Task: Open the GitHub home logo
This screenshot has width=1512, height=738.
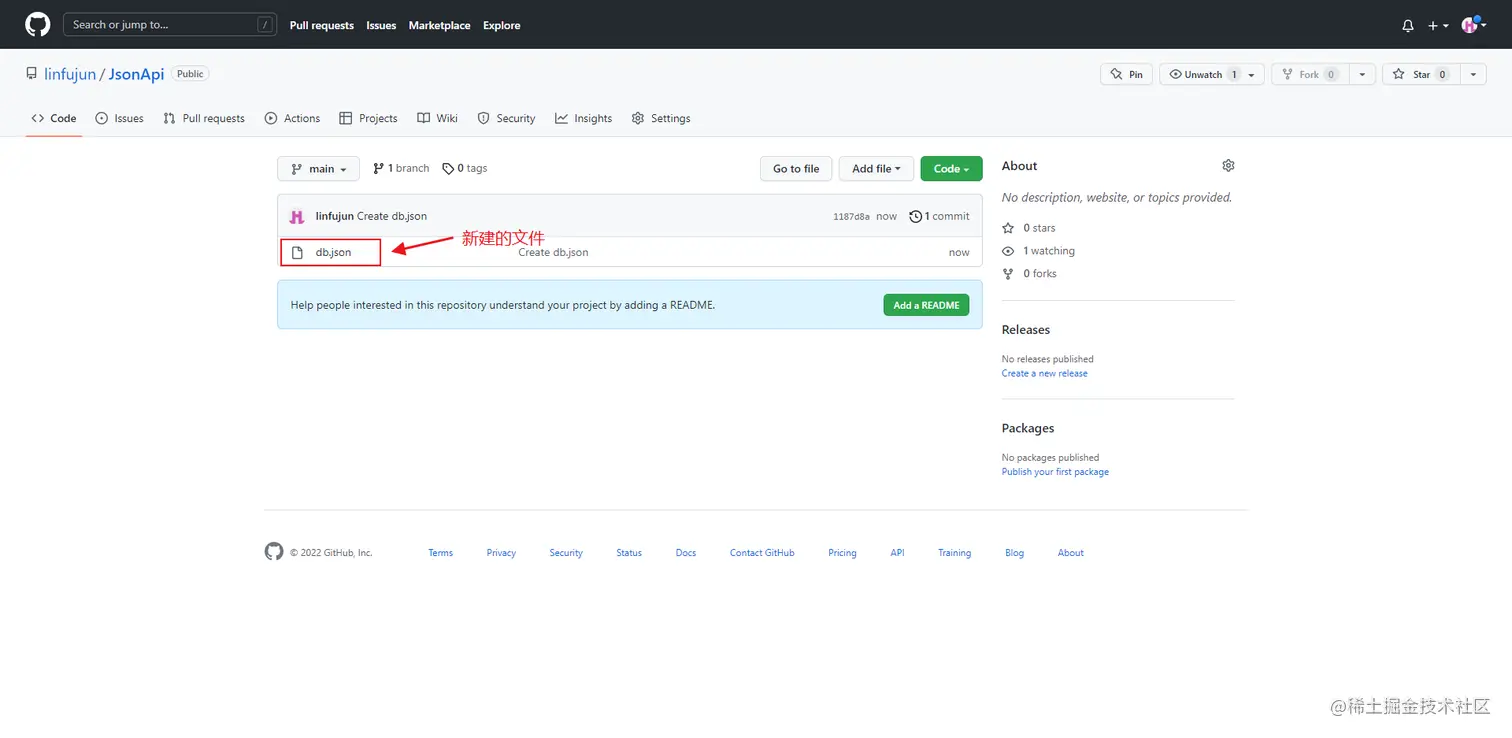Action: point(37,24)
